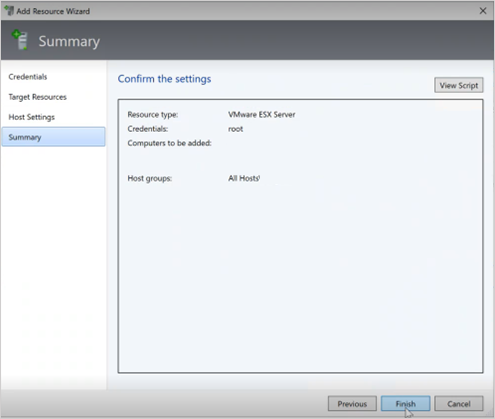The image size is (495, 419).
Task: Click the 'Resource type:' label
Action: tap(153, 115)
